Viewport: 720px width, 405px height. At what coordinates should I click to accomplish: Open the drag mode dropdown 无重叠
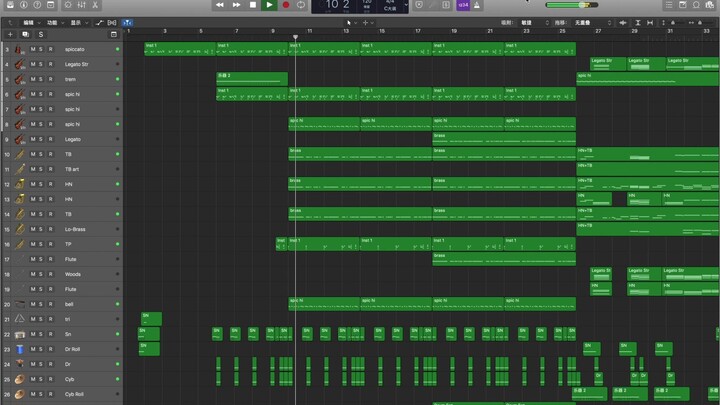click(x=591, y=22)
